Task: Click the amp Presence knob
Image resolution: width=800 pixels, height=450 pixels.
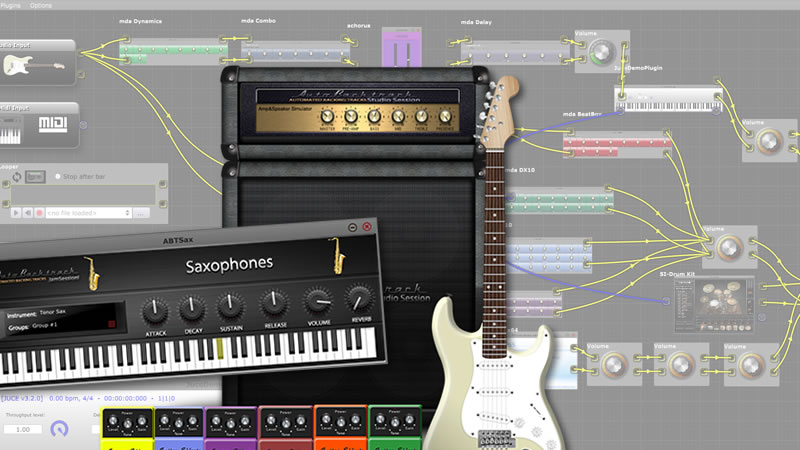Action: coord(445,117)
